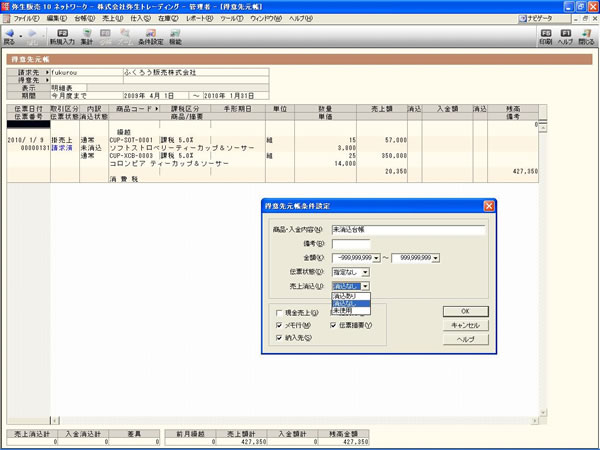
Task: Open the 金額 maximum value dropdown arrow
Action: (436, 258)
